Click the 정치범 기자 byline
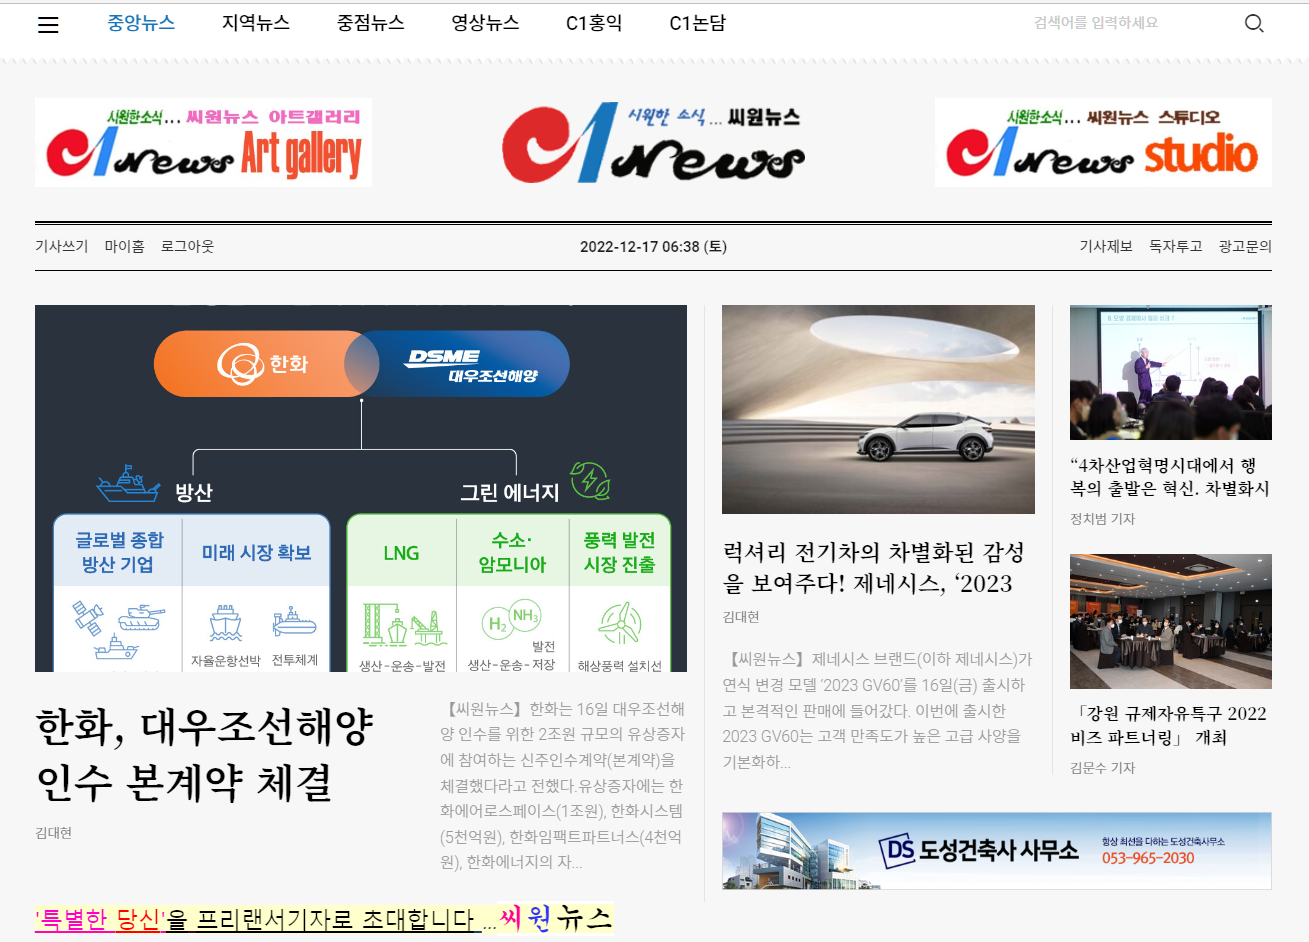 tap(1103, 519)
